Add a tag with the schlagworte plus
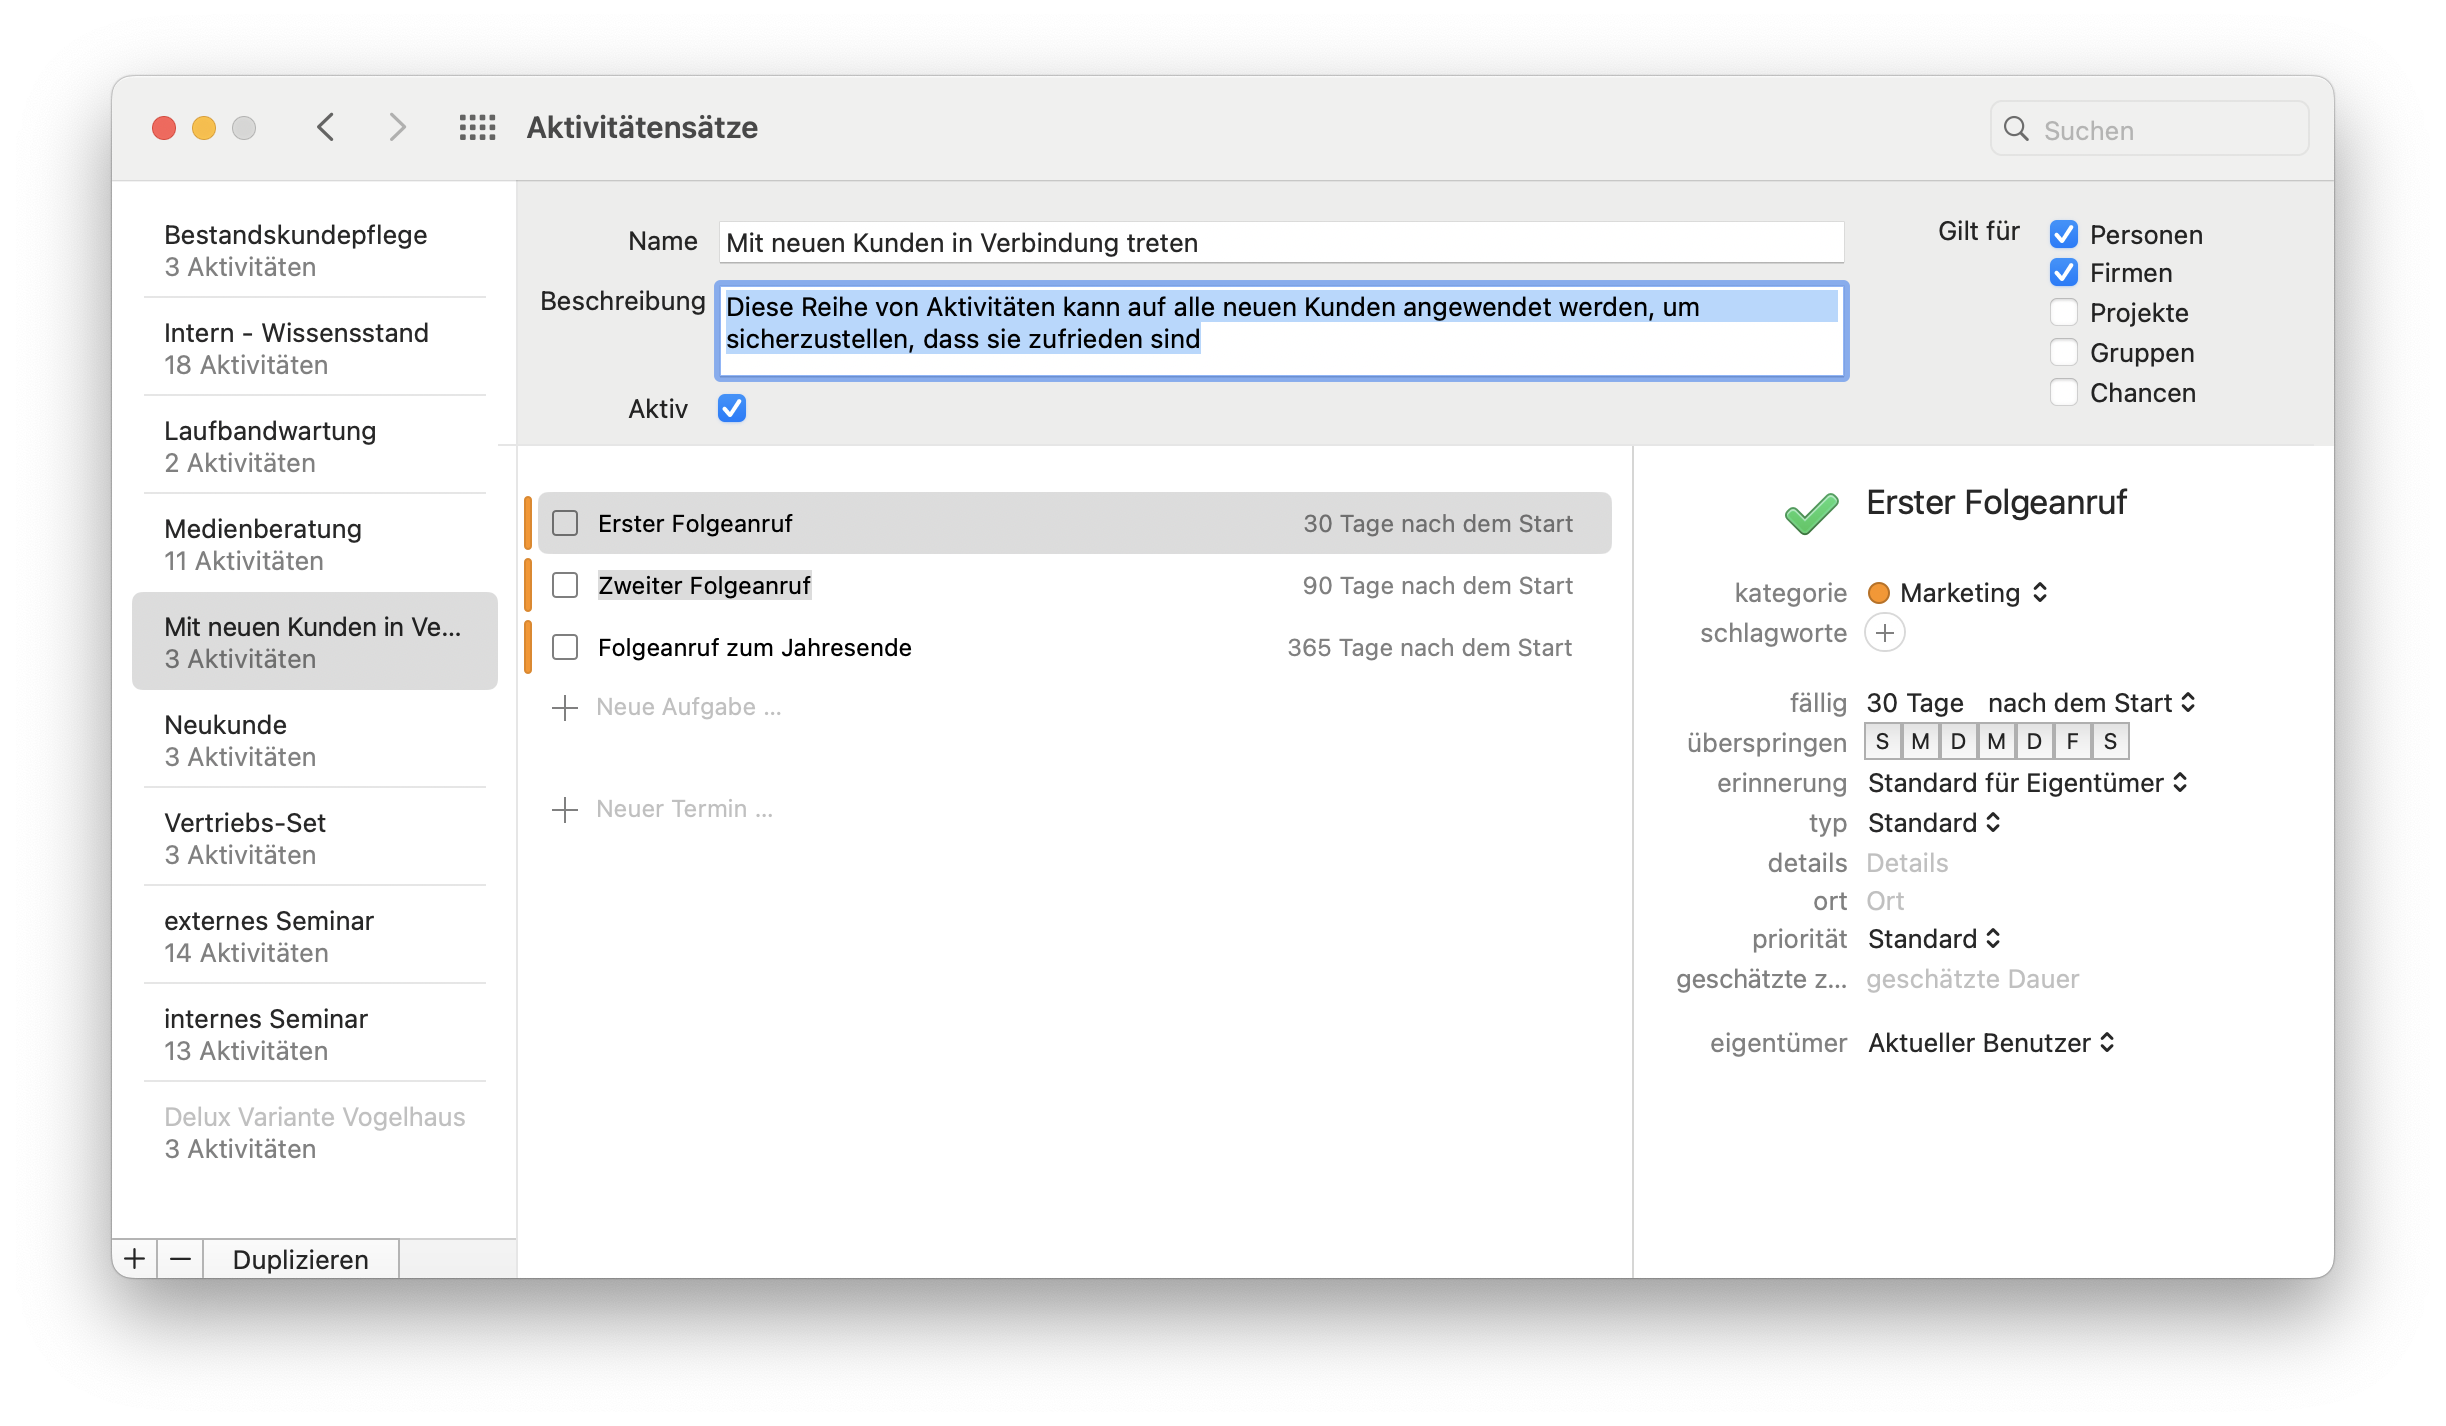The image size is (2446, 1426). pos(1885,633)
